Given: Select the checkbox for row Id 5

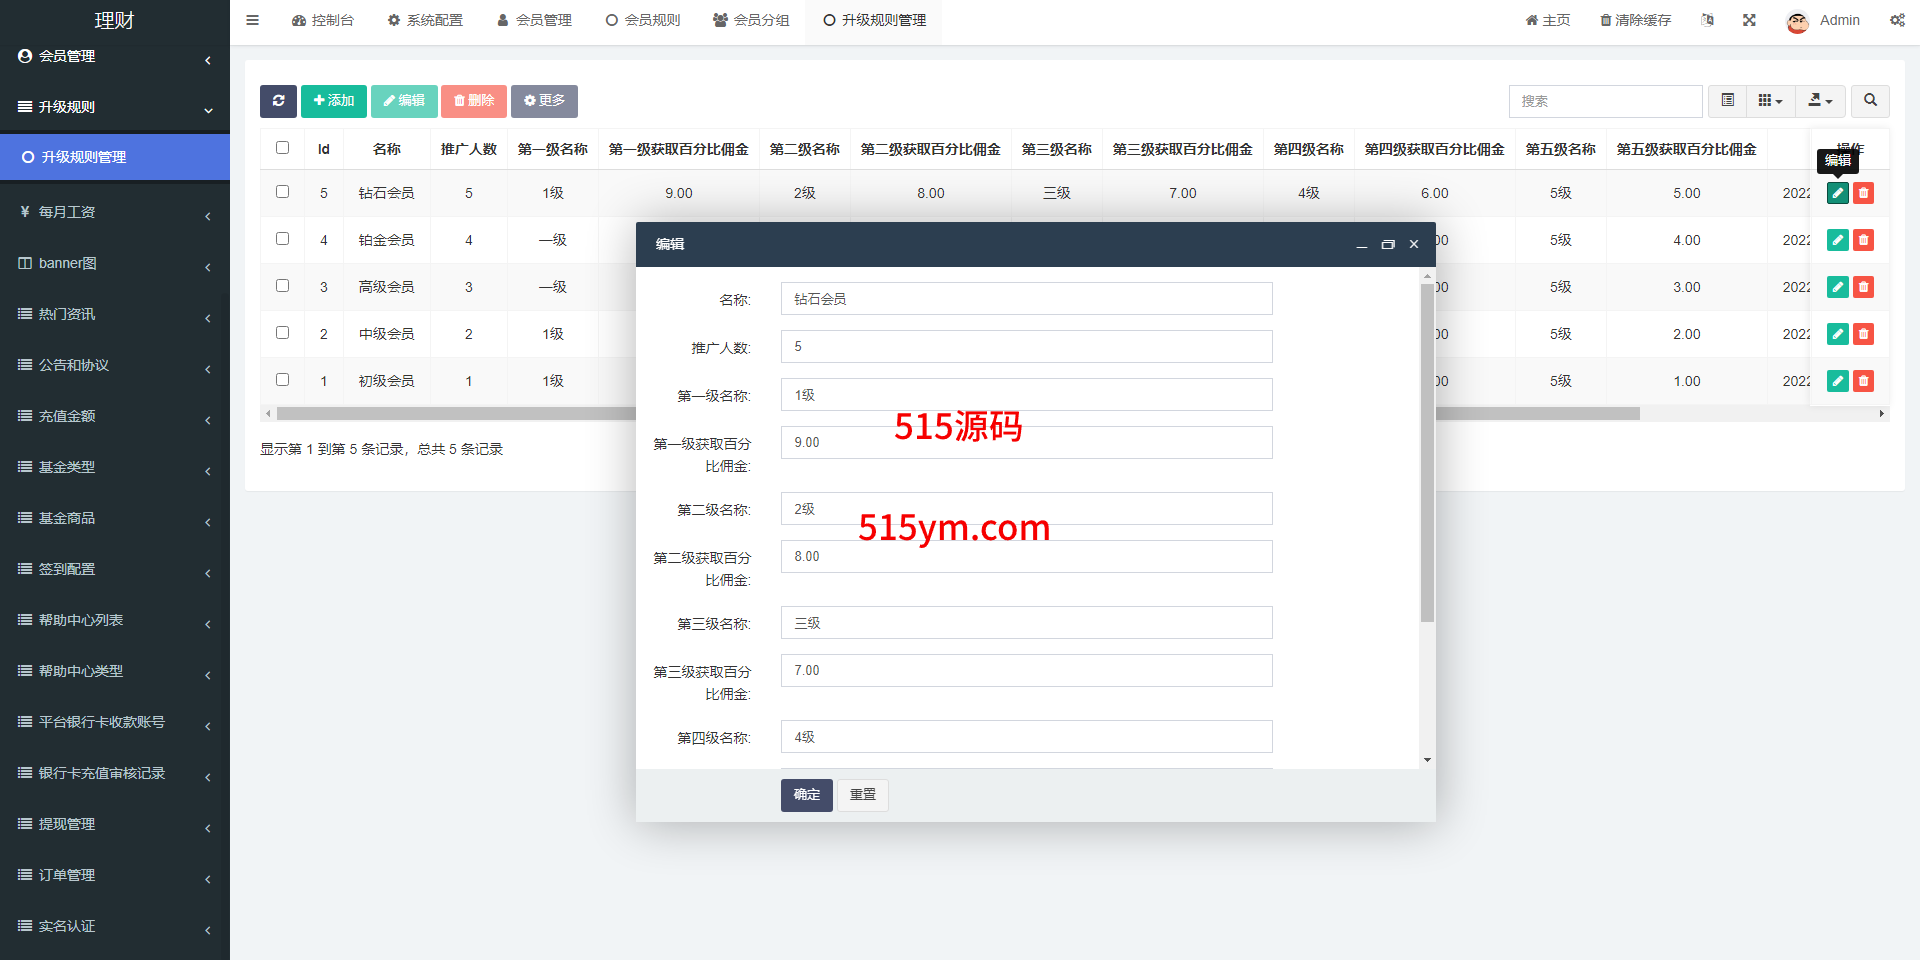Looking at the screenshot, I should (x=282, y=192).
